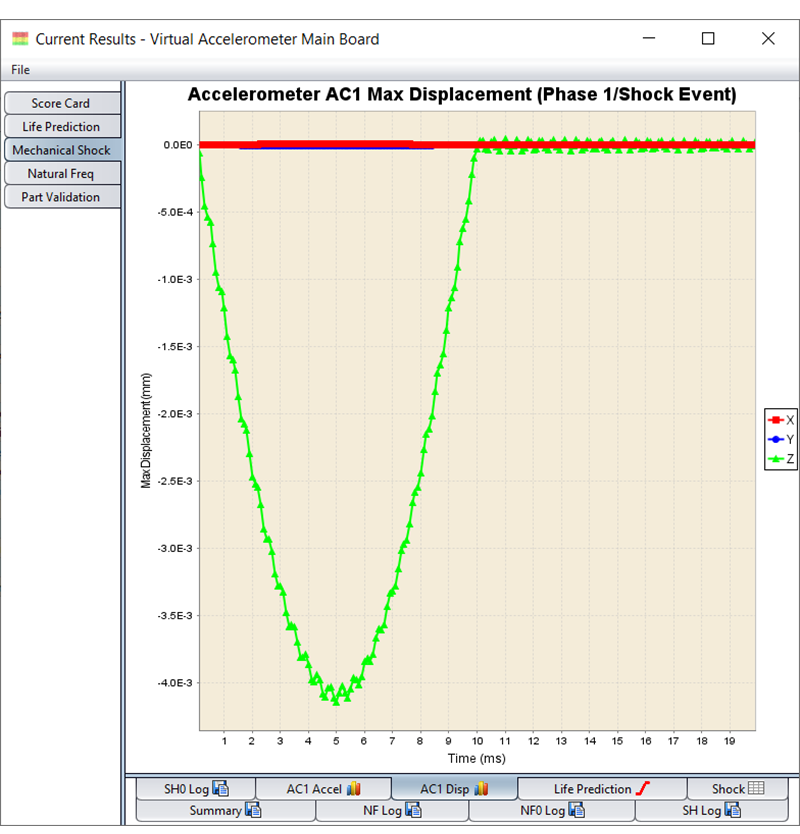Open the Life Prediction side tab
This screenshot has height=834, width=800.
point(61,127)
